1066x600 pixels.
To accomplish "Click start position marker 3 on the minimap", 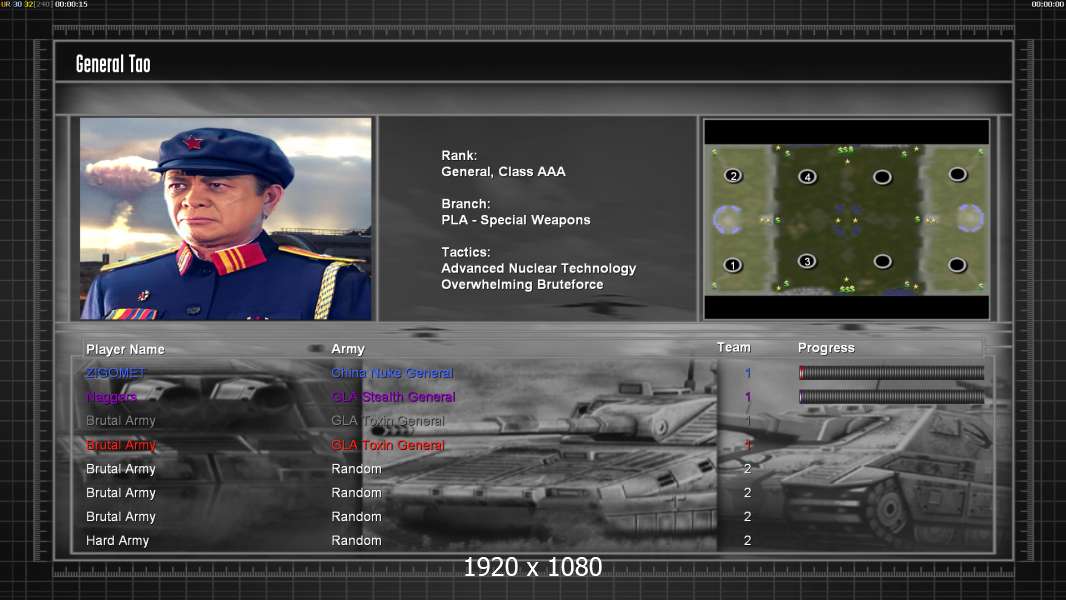I will tap(807, 261).
